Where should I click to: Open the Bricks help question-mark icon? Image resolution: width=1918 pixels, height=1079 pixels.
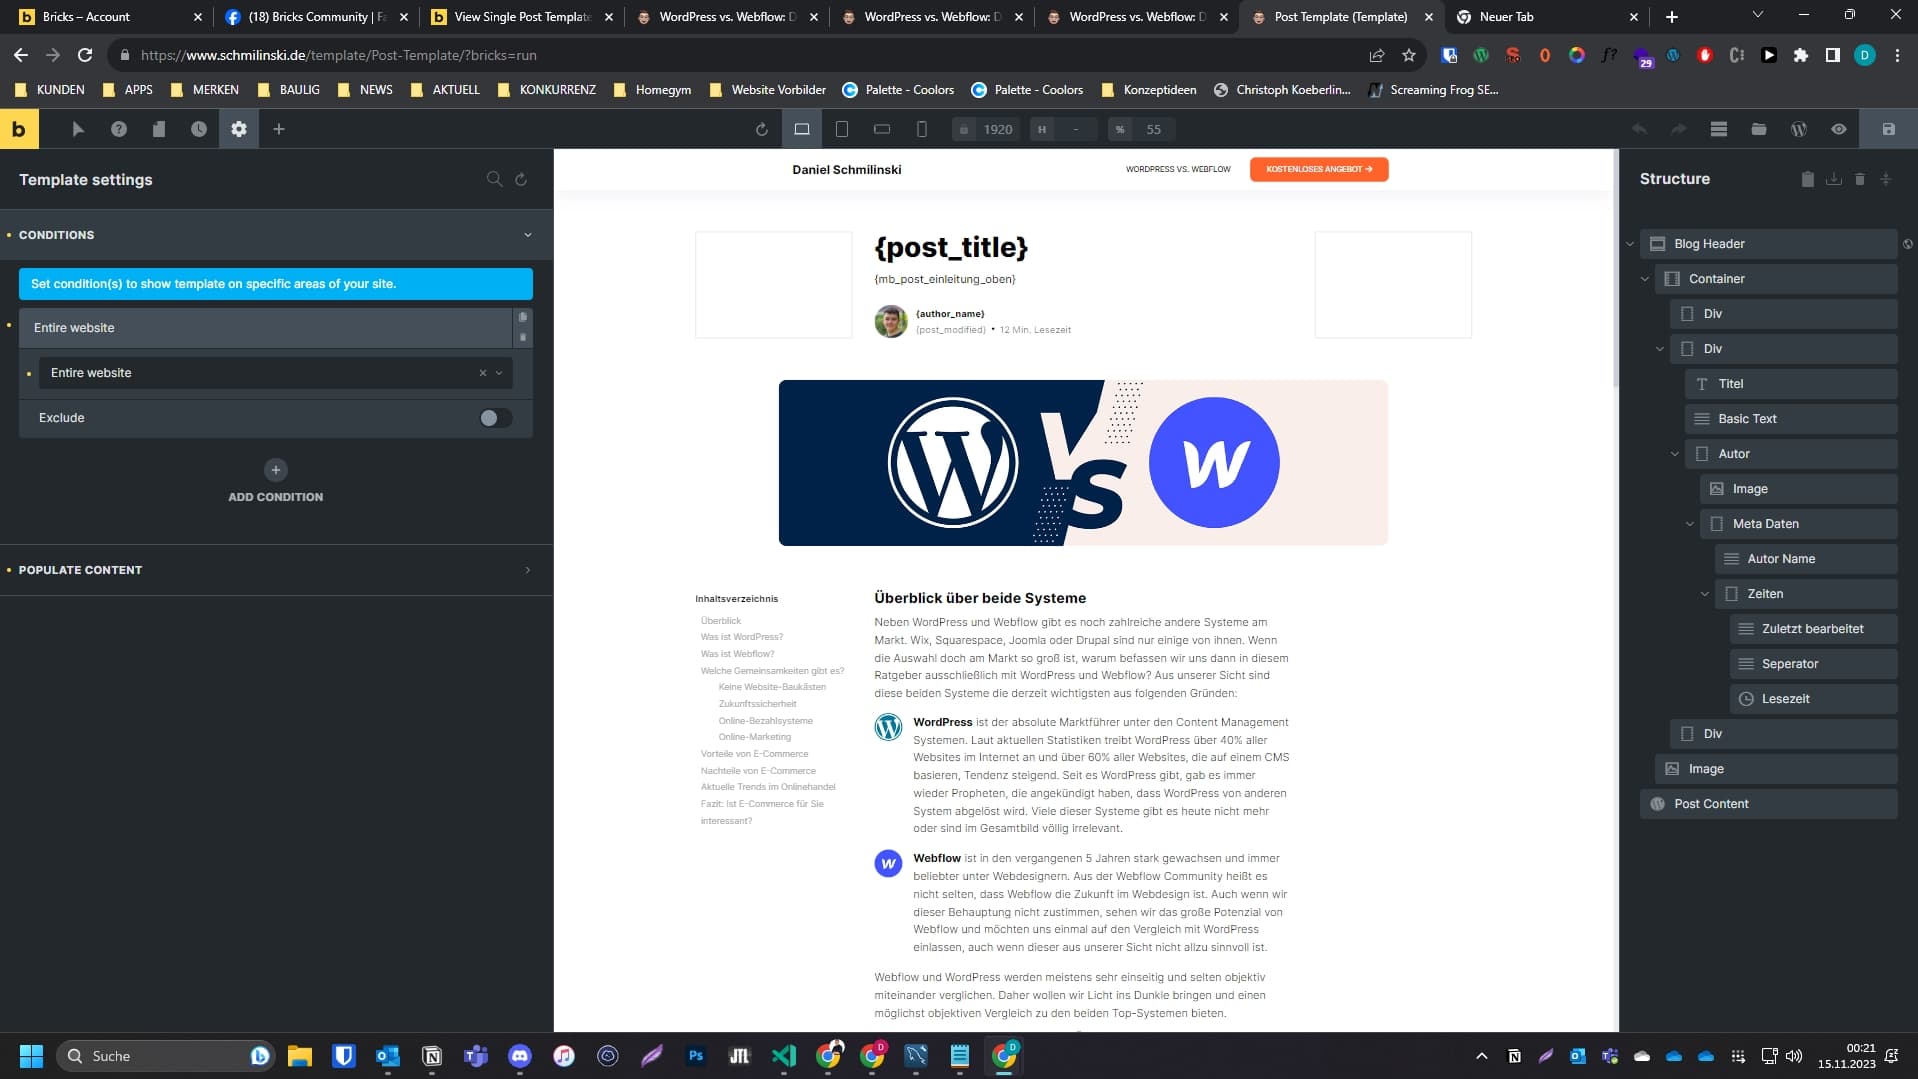pos(119,129)
